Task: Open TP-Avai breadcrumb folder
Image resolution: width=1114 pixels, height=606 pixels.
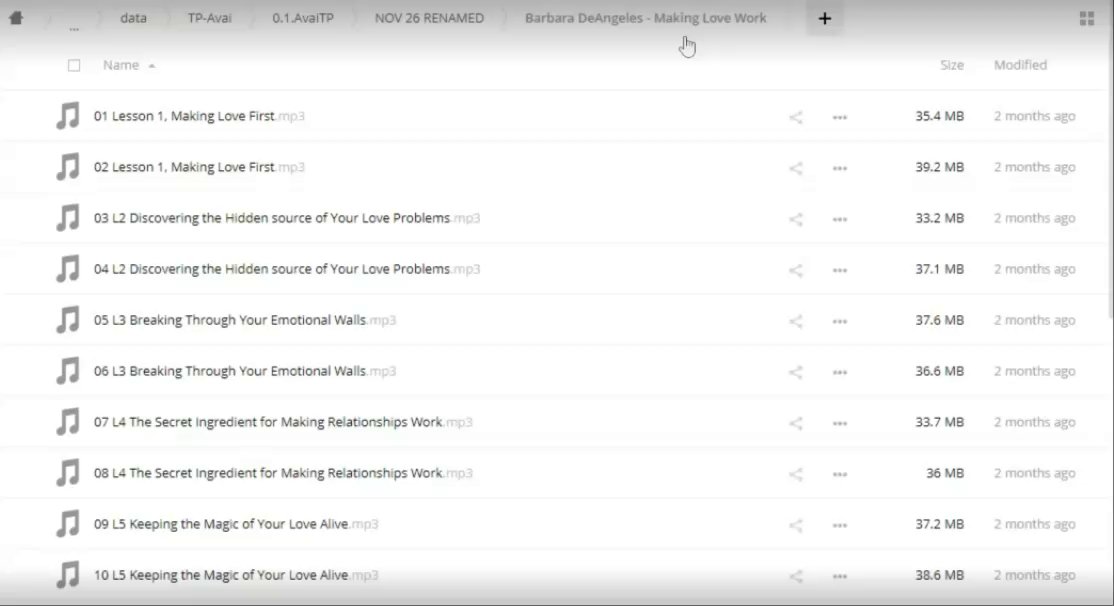Action: (x=209, y=18)
